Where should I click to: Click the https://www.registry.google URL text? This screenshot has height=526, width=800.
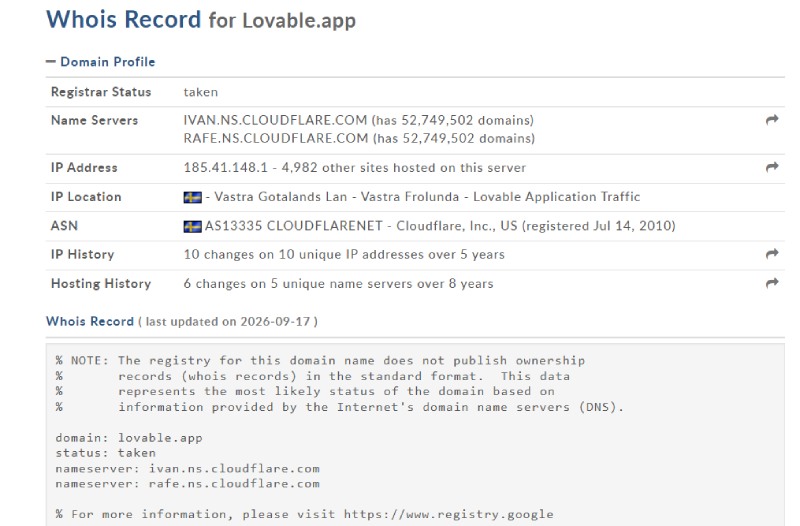[x=448, y=514]
